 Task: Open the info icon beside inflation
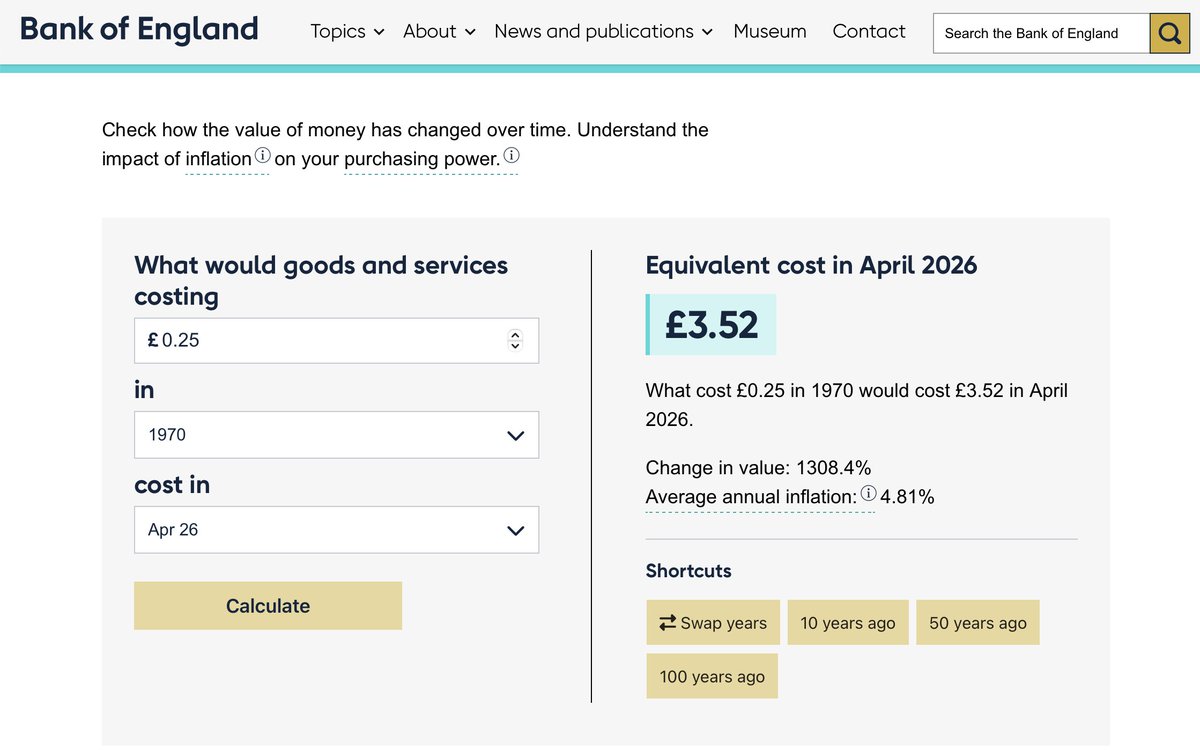(262, 156)
